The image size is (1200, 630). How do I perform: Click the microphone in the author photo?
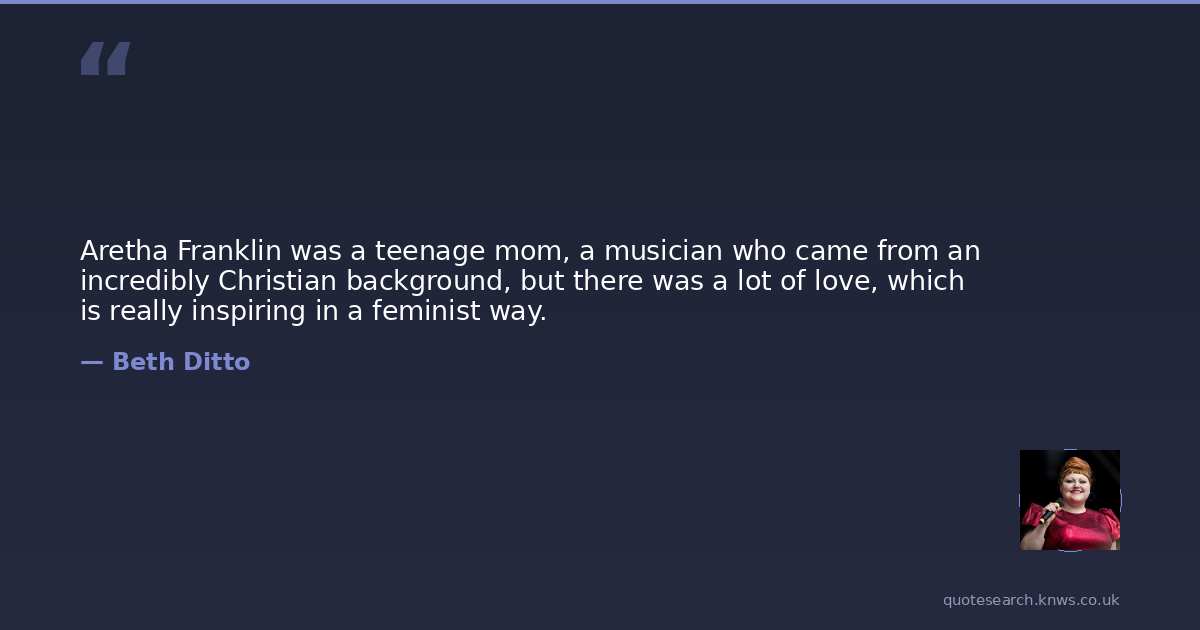(1048, 514)
